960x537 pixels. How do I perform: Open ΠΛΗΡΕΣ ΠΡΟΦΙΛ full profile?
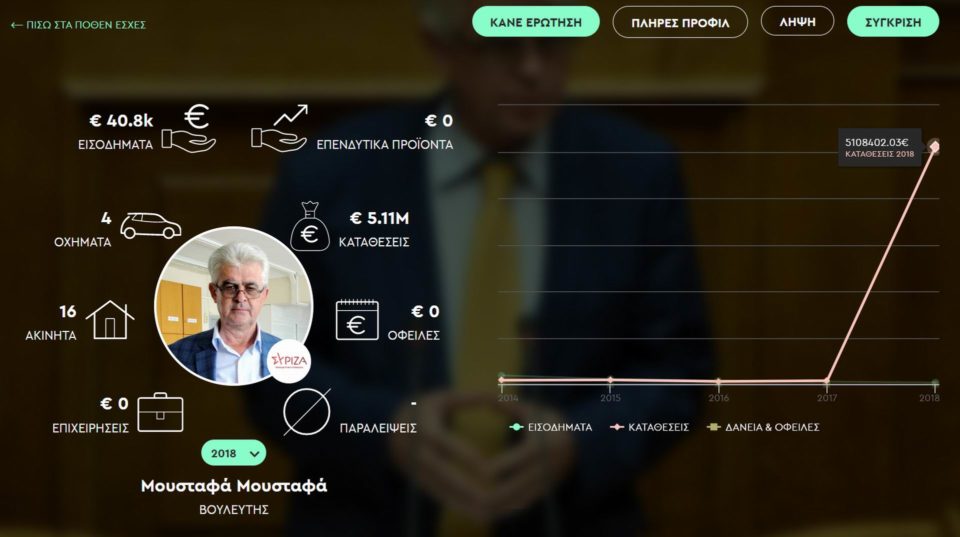pos(680,23)
